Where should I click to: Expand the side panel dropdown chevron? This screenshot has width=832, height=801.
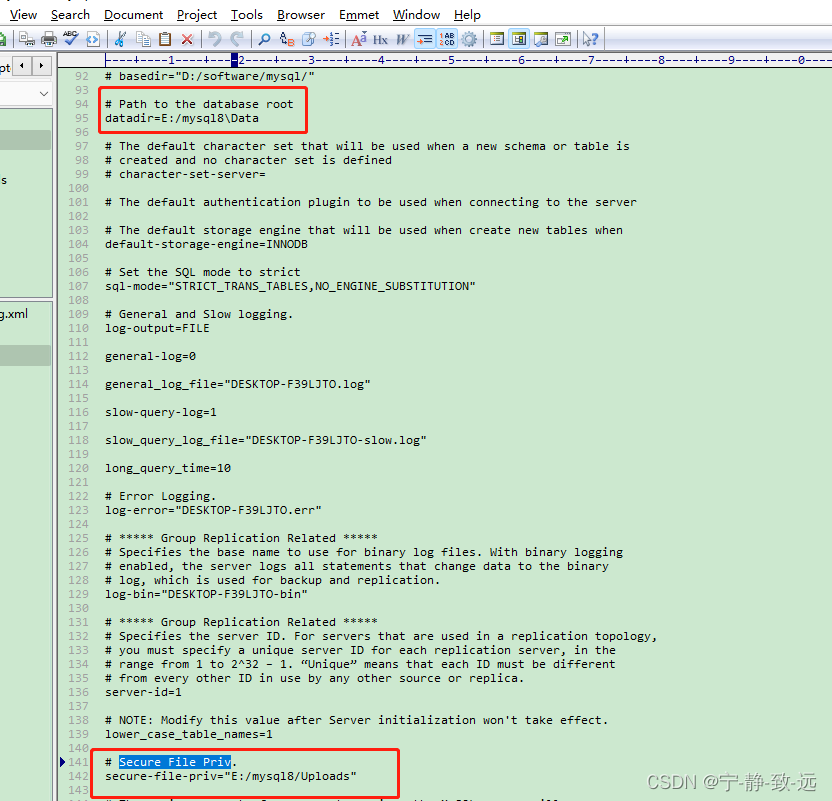click(44, 94)
